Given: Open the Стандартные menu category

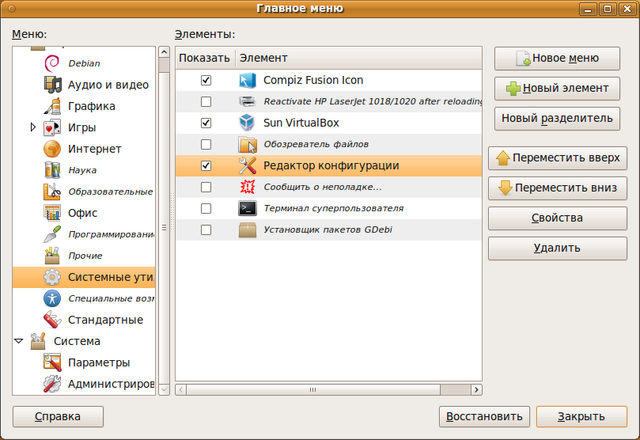Looking at the screenshot, I should (x=105, y=320).
